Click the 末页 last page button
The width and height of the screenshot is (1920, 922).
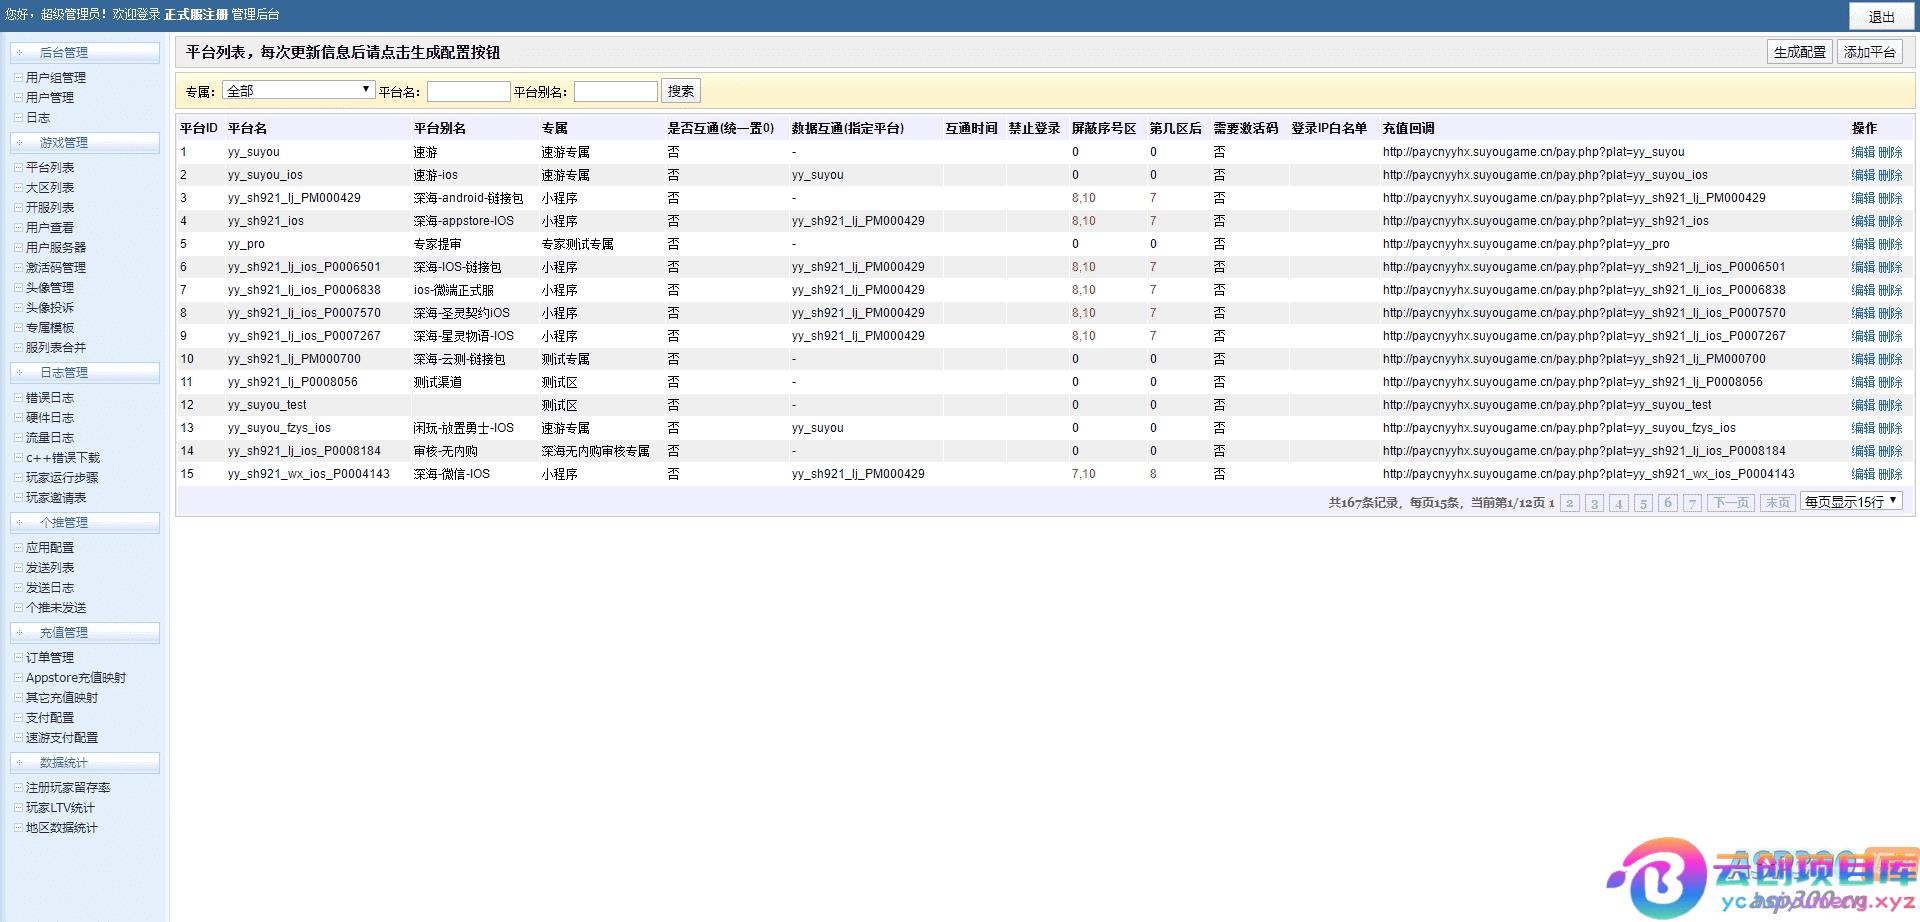[x=1777, y=503]
